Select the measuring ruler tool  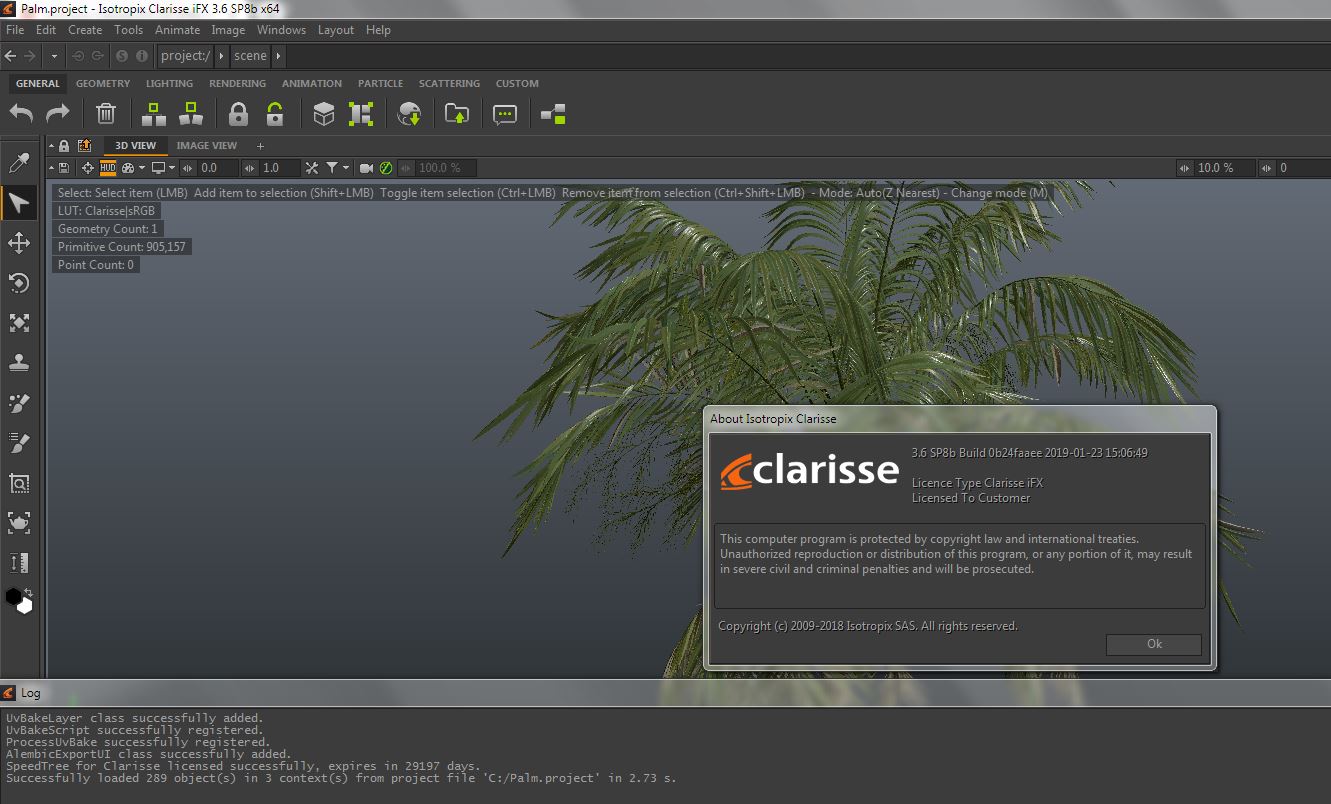pyautogui.click(x=19, y=563)
